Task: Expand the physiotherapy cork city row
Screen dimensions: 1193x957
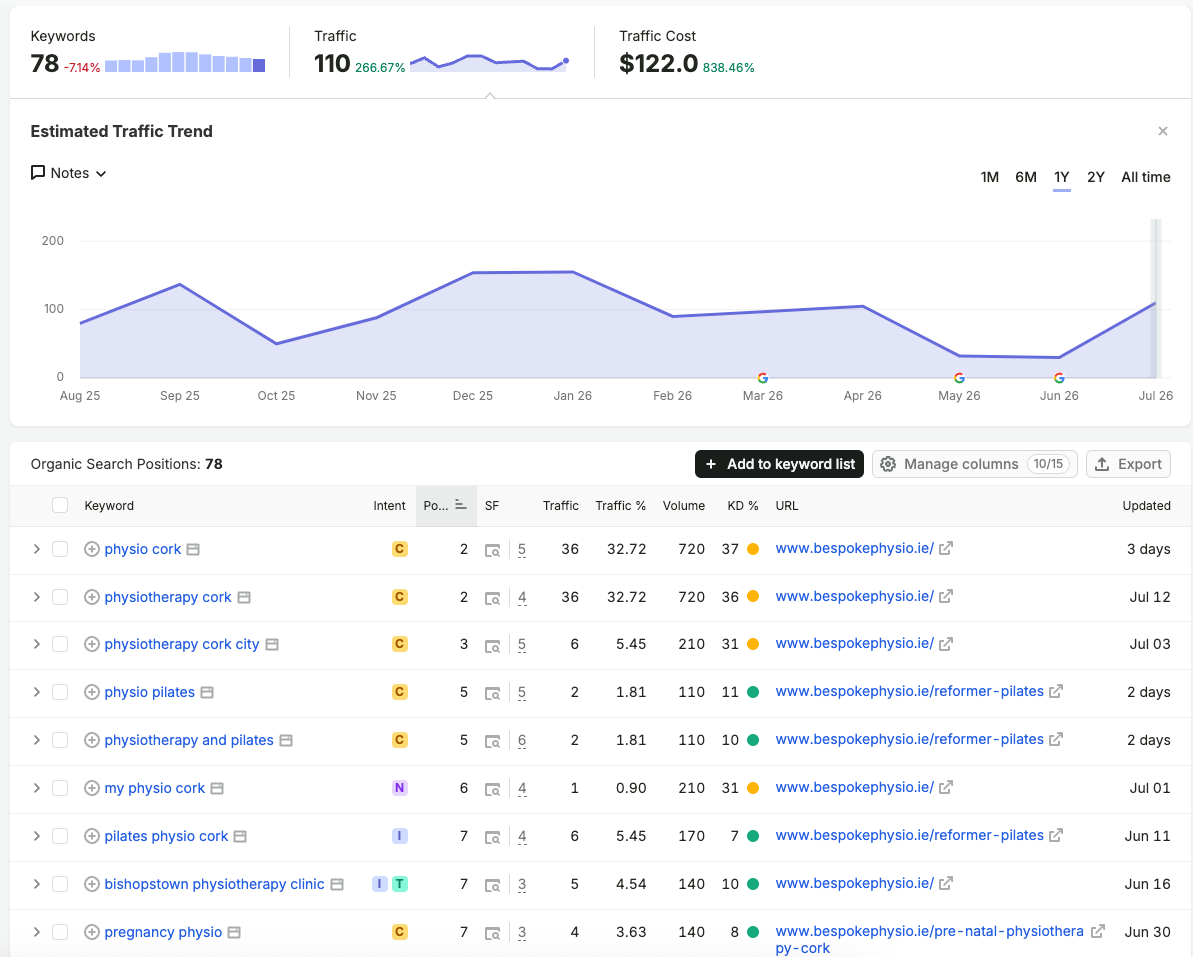Action: coord(36,644)
